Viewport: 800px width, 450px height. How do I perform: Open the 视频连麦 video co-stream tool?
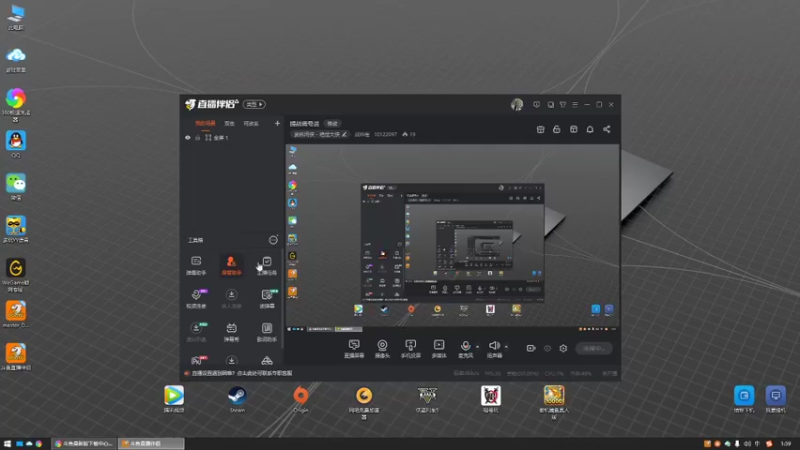pos(196,298)
